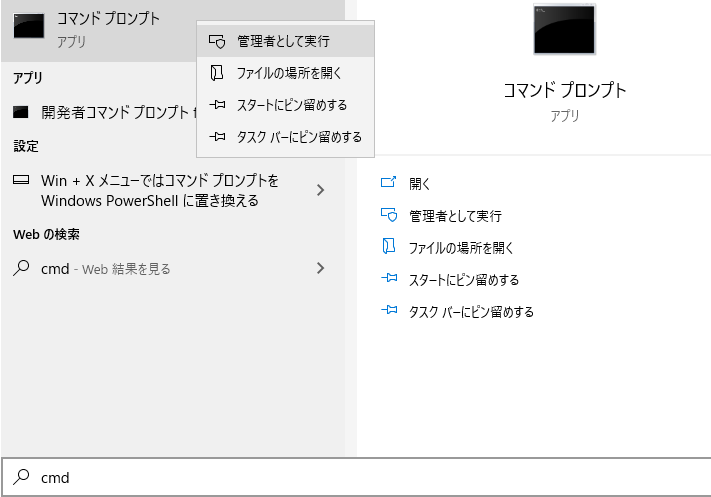
Task: Click ファイルの場所を開く in the right panel
Action: click(x=461, y=248)
